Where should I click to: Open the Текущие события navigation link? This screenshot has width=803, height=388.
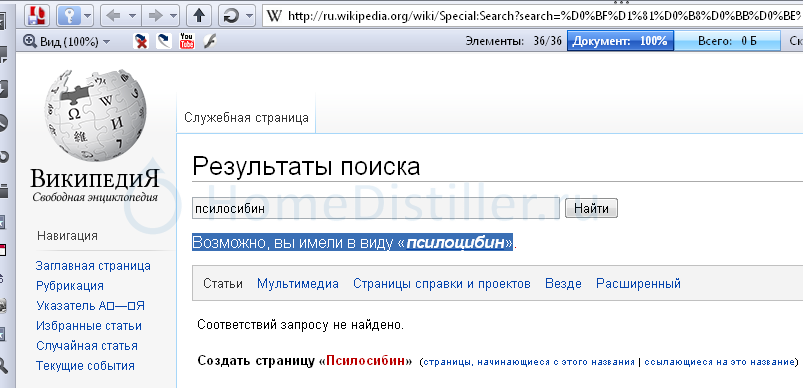click(x=85, y=366)
